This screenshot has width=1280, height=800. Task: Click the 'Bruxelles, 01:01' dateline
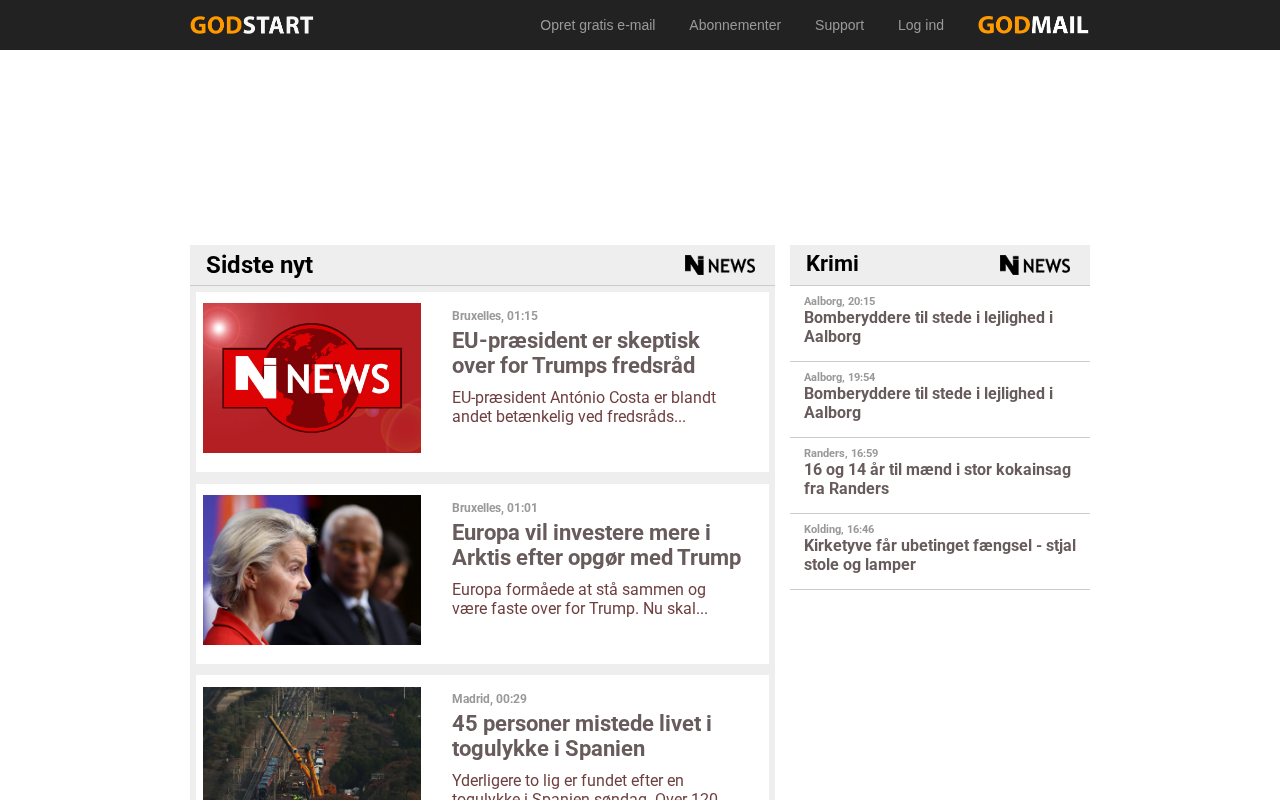(x=495, y=508)
